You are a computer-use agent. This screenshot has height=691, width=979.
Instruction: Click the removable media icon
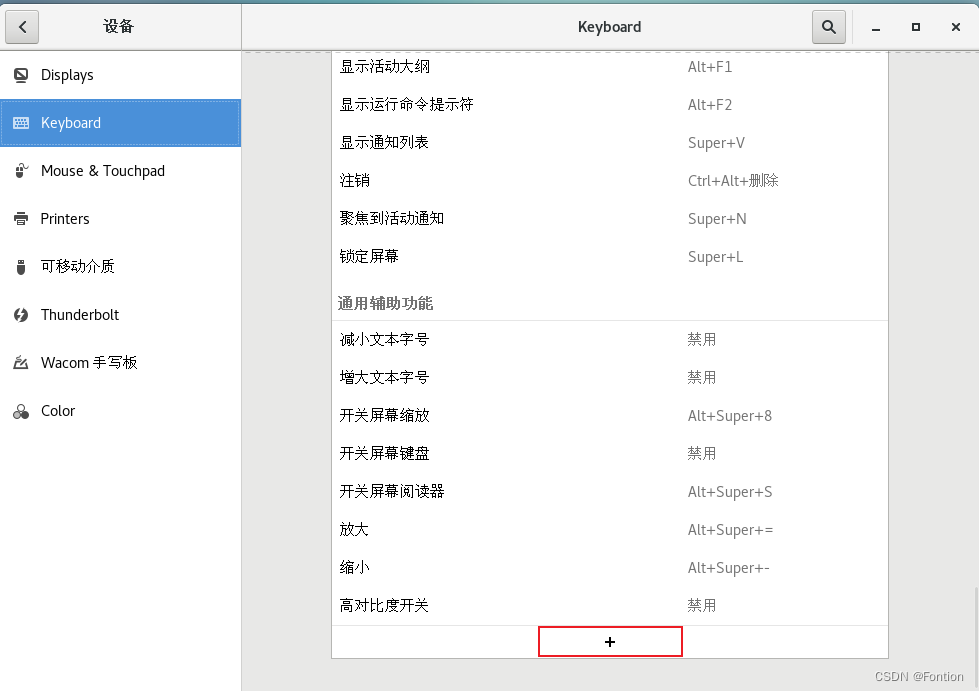pos(21,267)
